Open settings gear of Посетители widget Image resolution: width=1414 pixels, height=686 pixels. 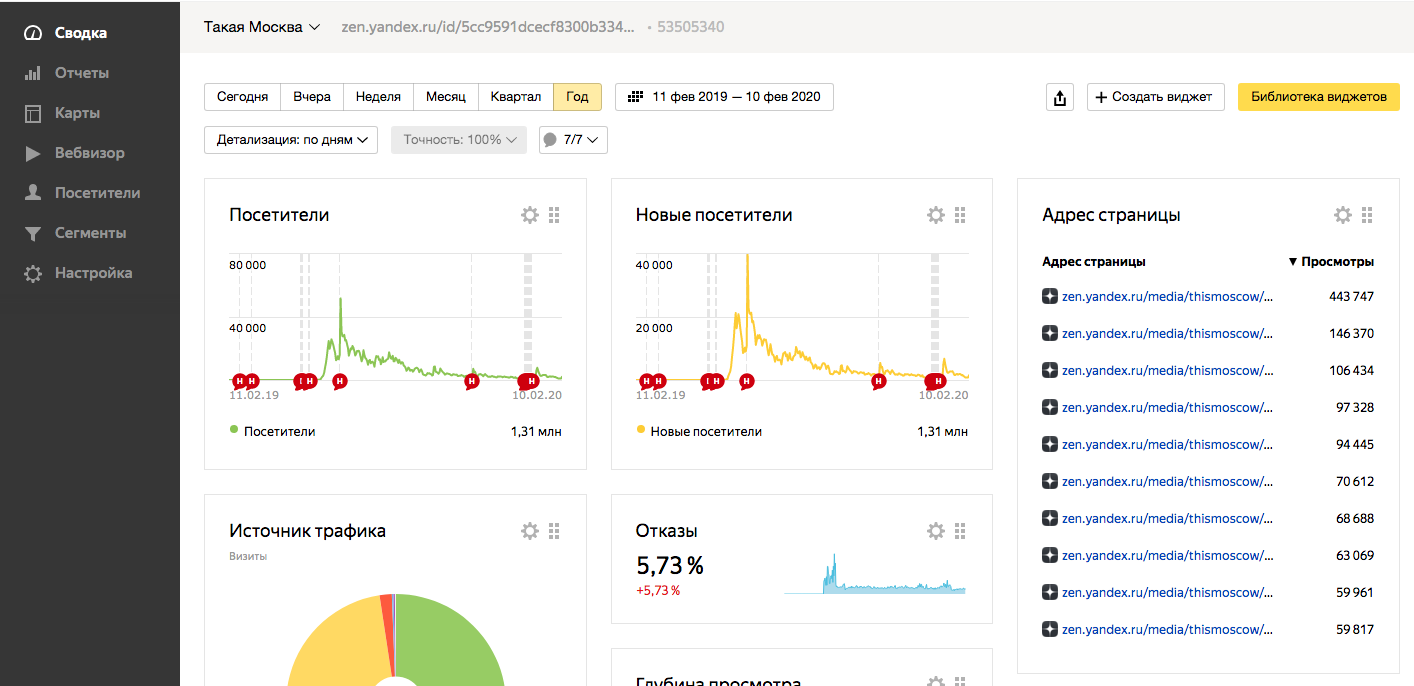coord(530,215)
